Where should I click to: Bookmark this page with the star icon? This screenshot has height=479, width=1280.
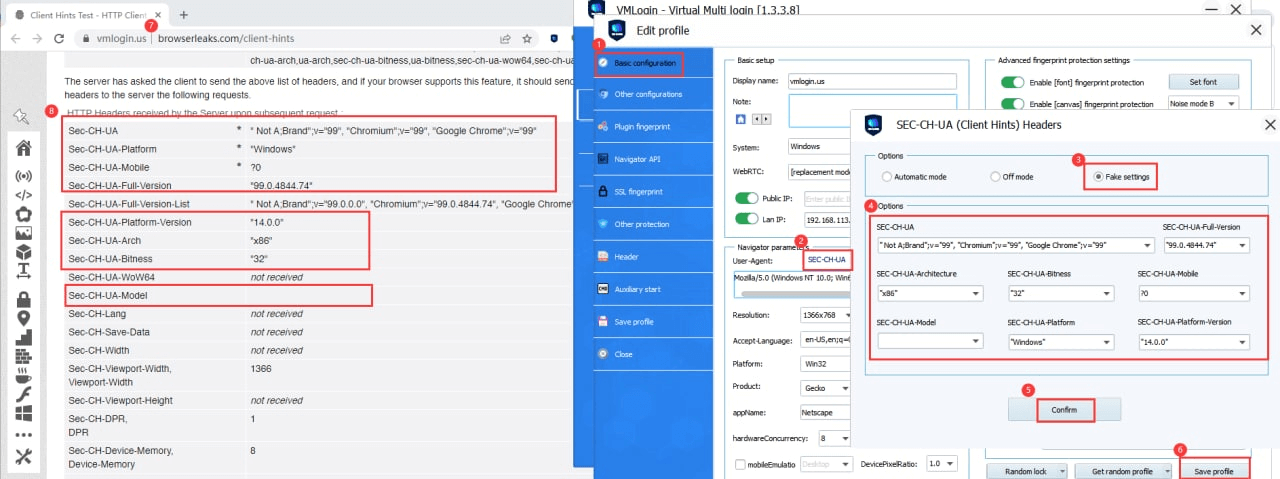pos(527,39)
